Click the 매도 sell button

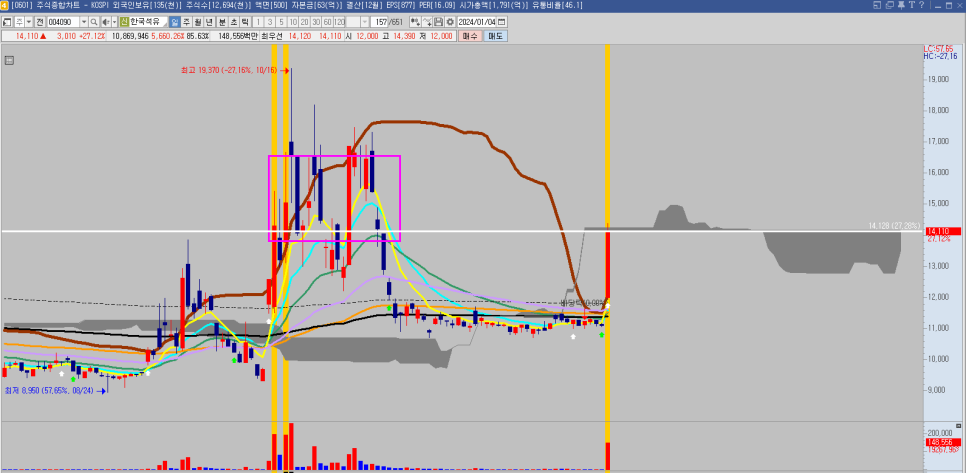point(495,36)
